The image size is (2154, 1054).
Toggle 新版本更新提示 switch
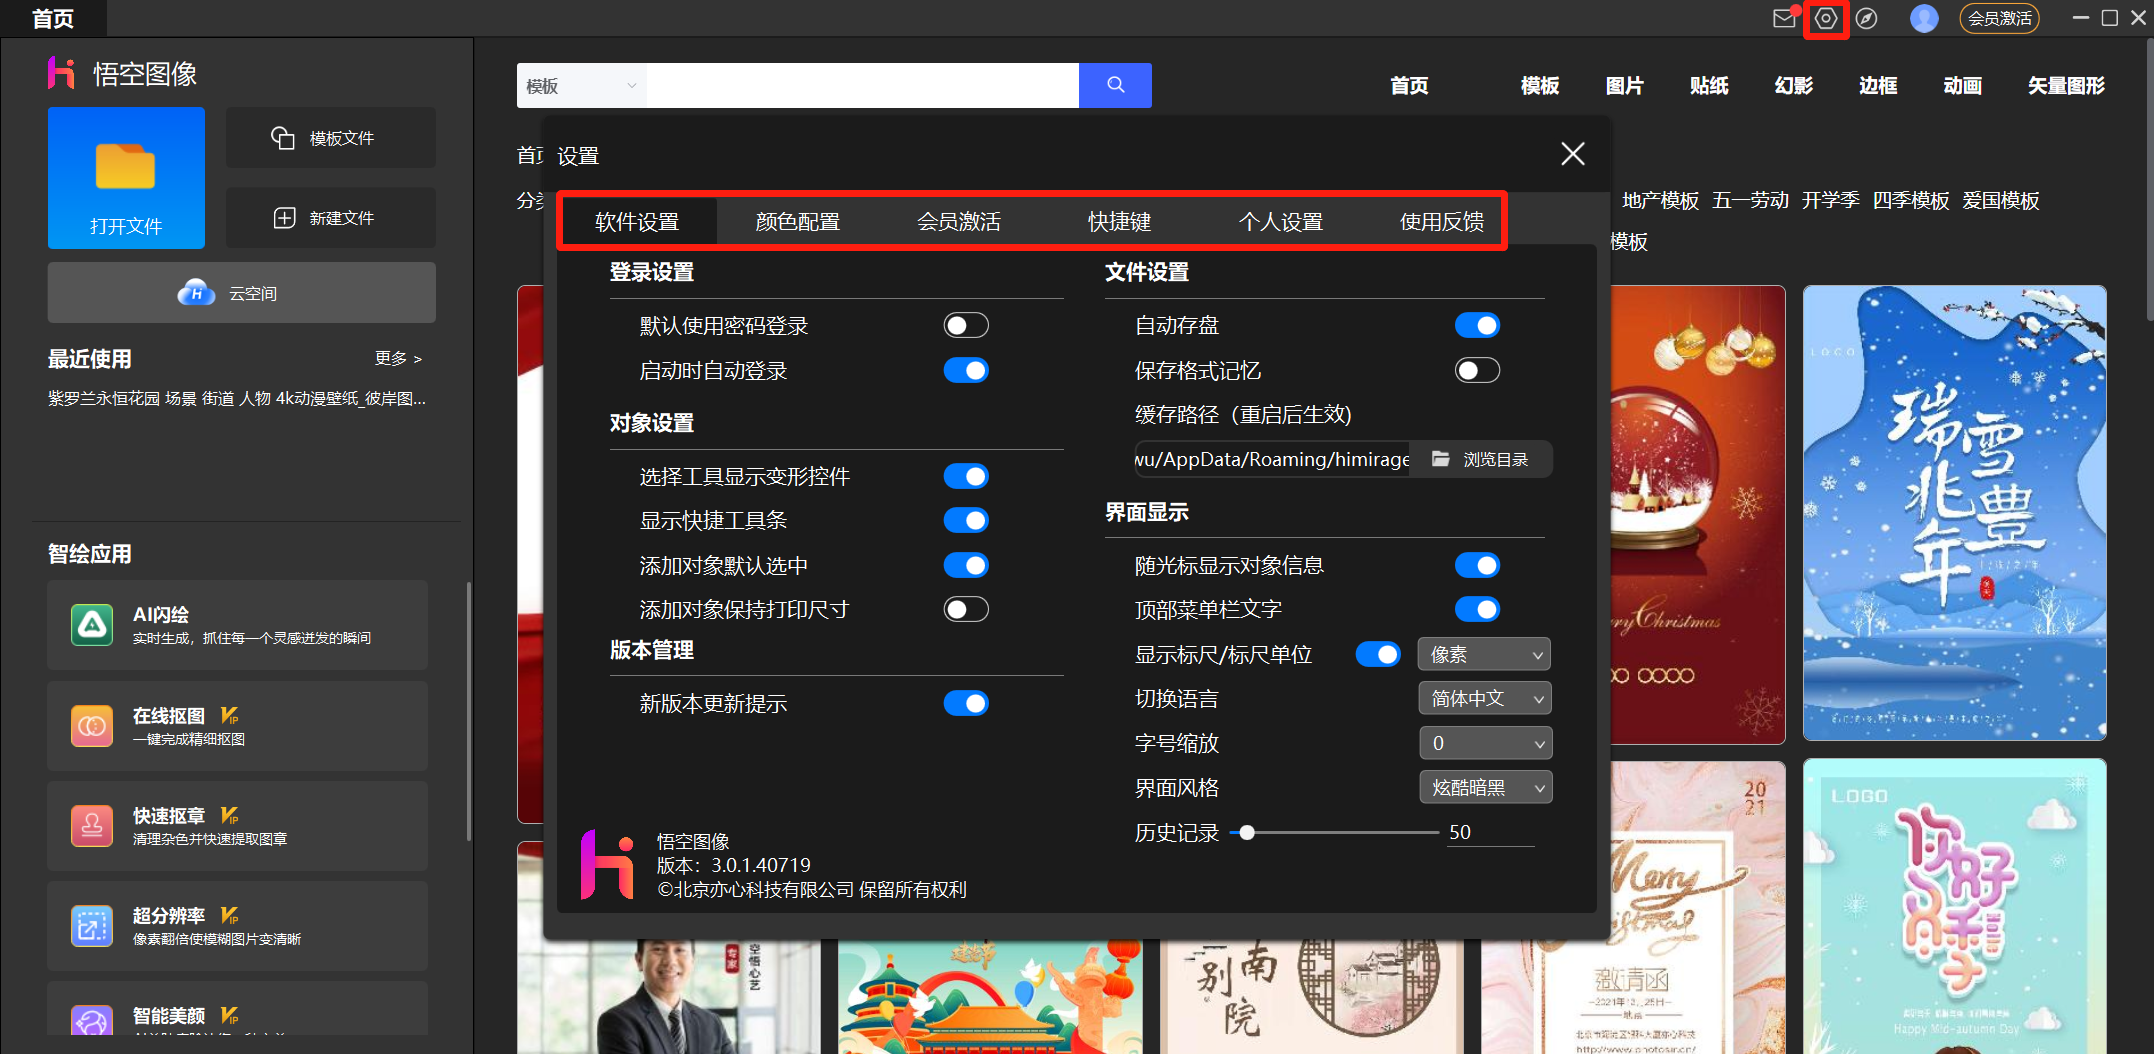click(966, 703)
